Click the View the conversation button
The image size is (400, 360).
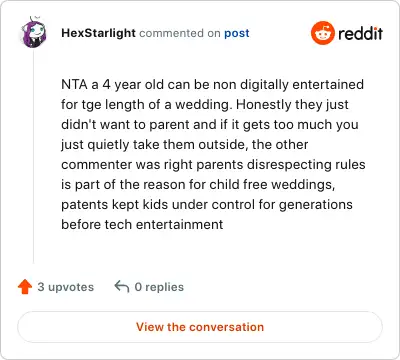point(200,327)
